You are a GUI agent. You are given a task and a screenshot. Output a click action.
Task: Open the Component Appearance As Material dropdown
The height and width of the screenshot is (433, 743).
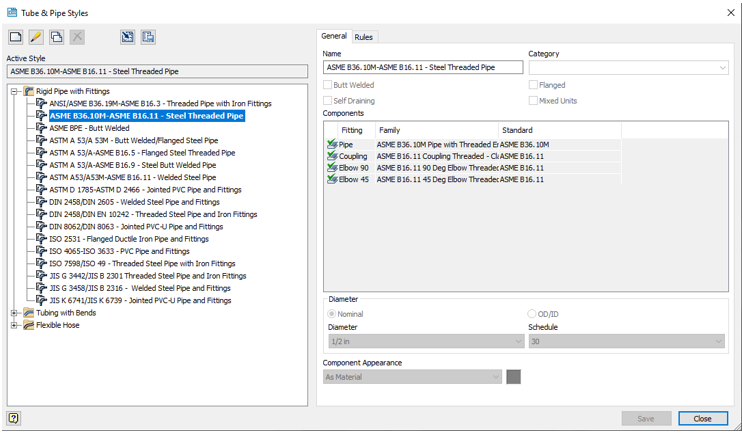[412, 377]
